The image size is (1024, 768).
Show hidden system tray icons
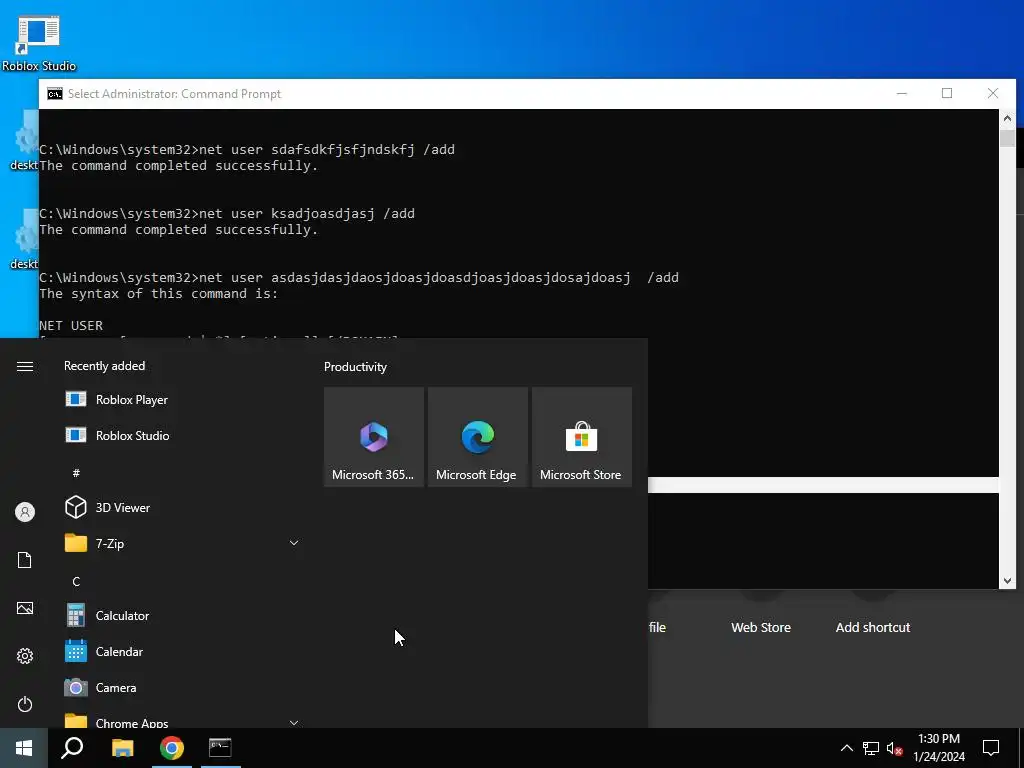pos(846,748)
